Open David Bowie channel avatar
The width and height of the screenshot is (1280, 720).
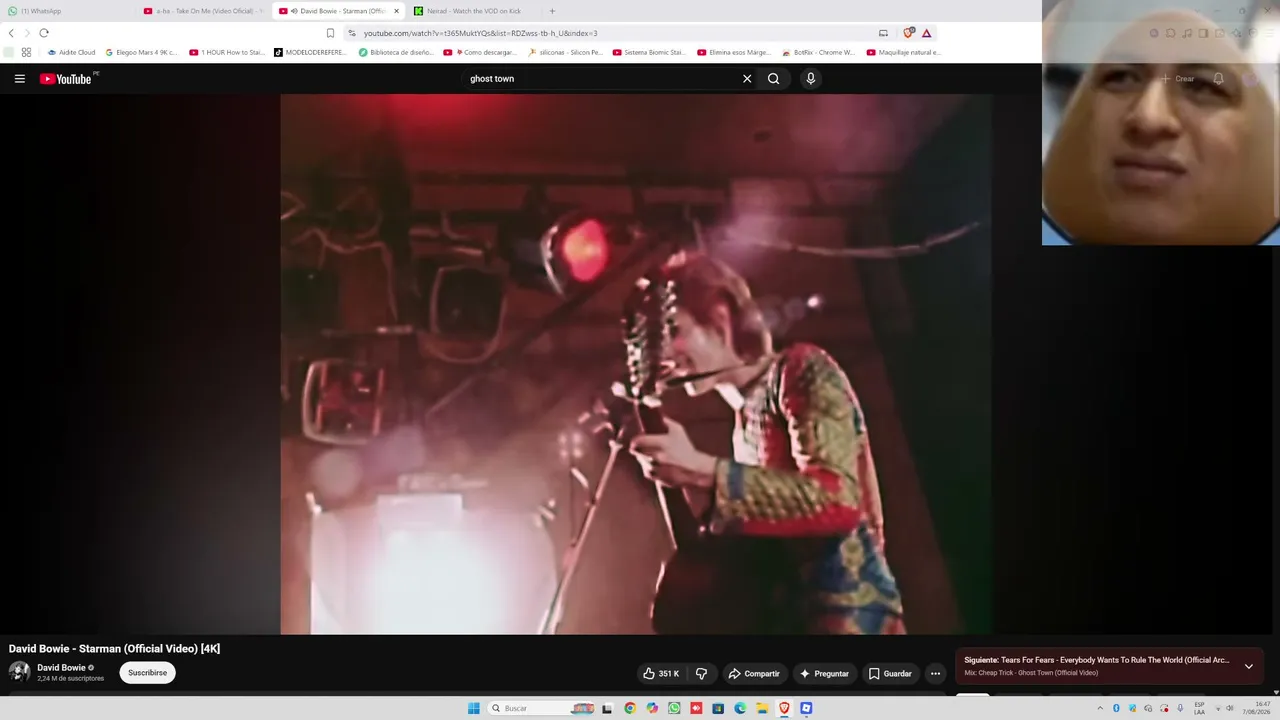(x=19, y=672)
